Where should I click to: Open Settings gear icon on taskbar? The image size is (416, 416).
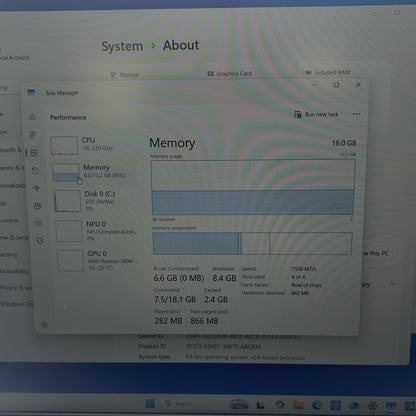[373, 406]
